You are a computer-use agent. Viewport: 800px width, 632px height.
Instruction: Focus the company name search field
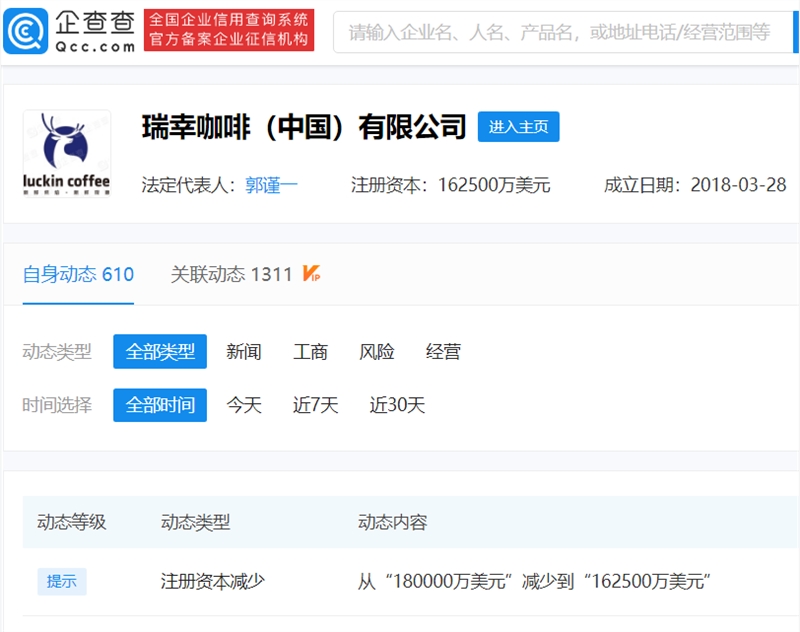(x=560, y=32)
